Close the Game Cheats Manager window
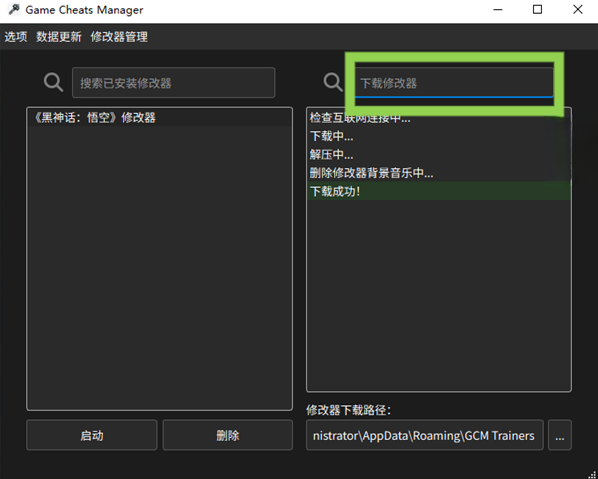598x479 pixels. (578, 10)
